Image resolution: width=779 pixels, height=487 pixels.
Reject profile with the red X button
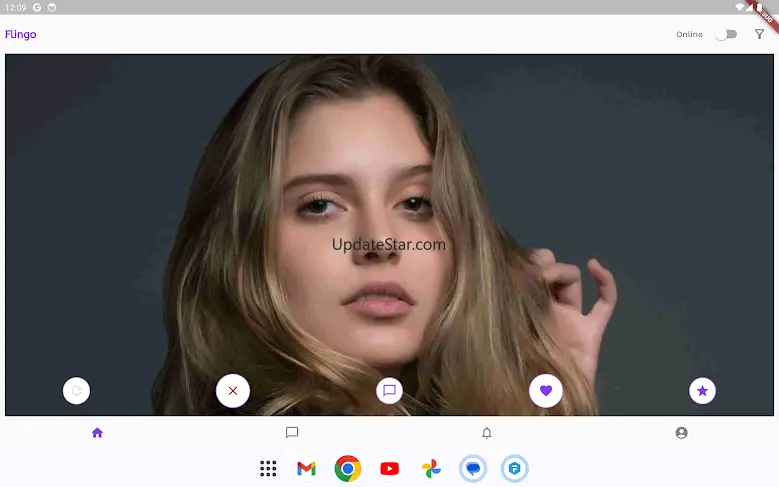(233, 391)
